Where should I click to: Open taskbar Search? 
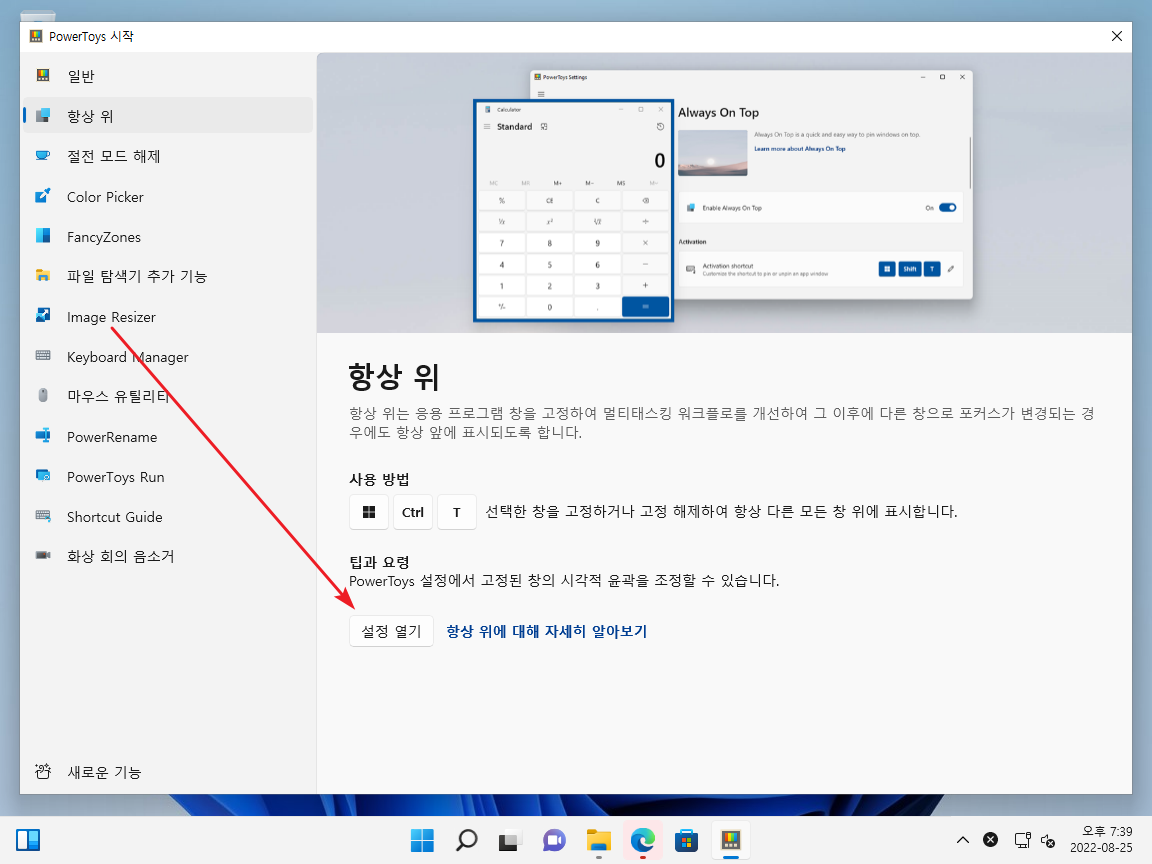click(x=466, y=840)
